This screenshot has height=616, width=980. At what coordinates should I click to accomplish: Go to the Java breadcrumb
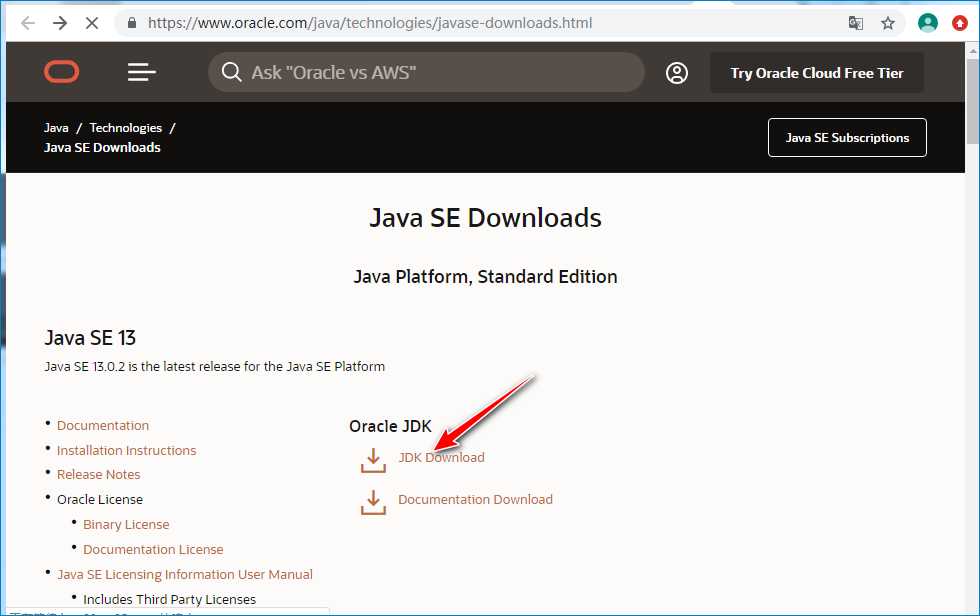tap(56, 127)
